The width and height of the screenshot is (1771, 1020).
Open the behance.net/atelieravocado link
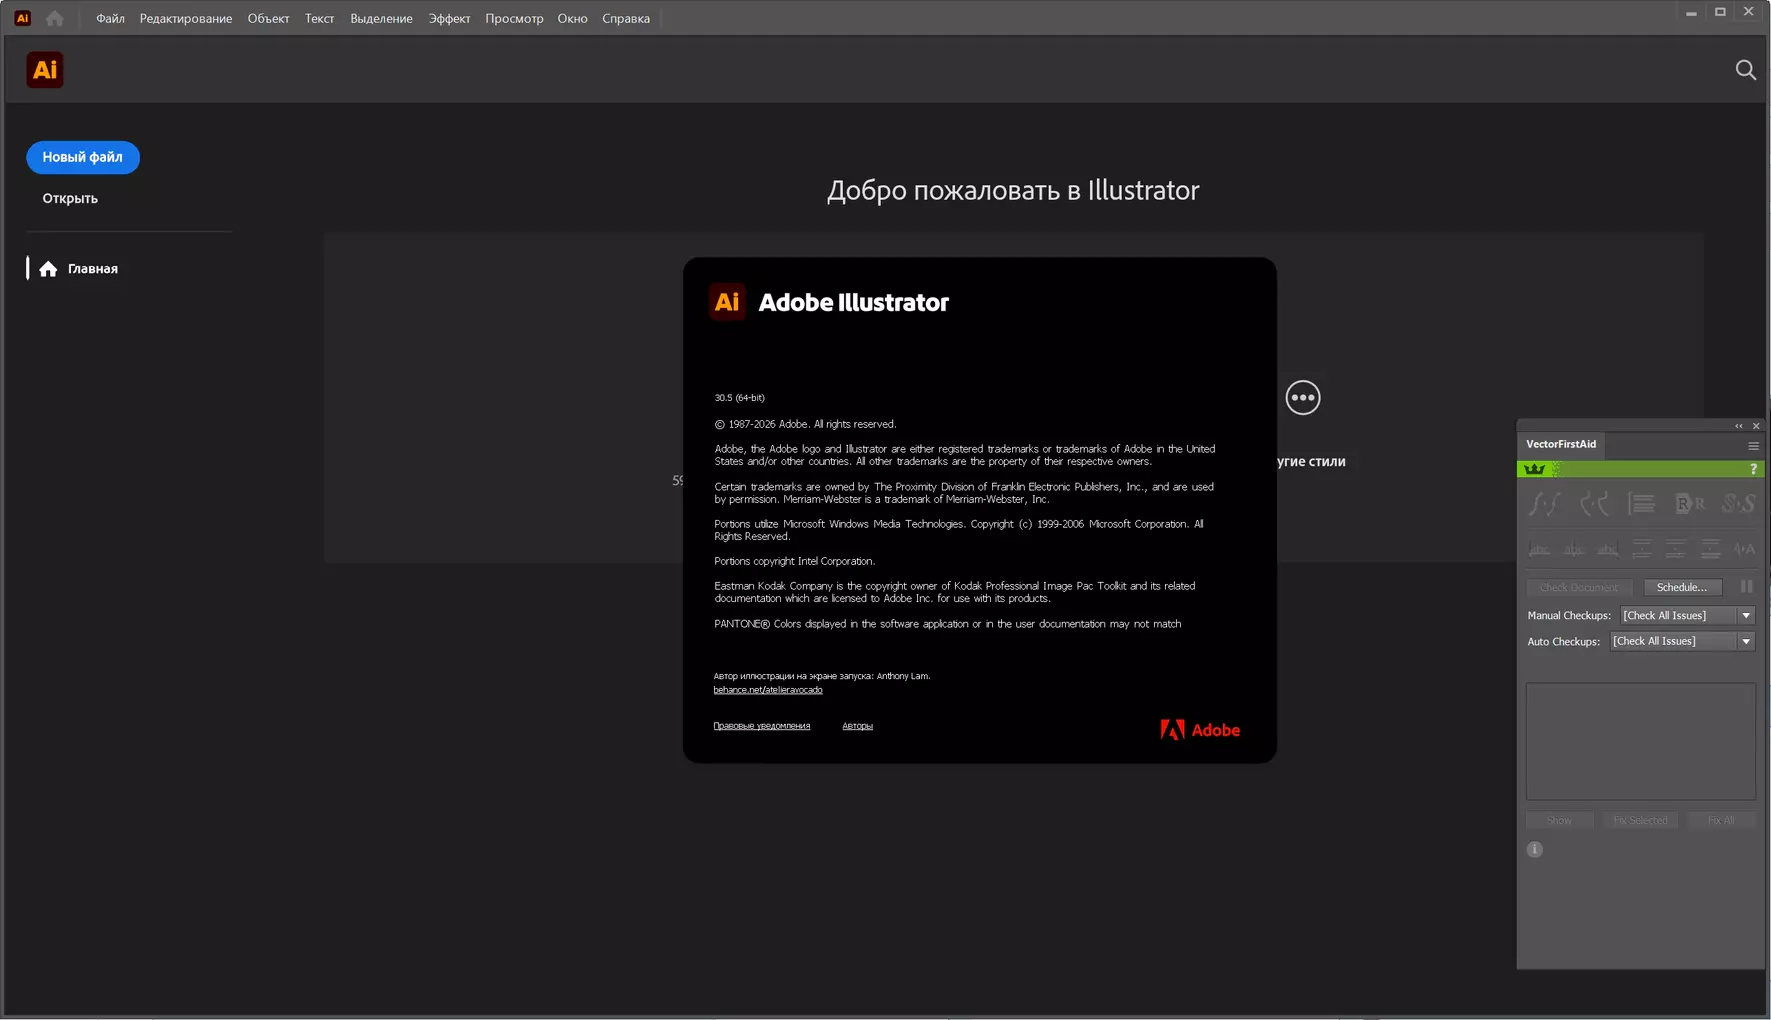(768, 690)
